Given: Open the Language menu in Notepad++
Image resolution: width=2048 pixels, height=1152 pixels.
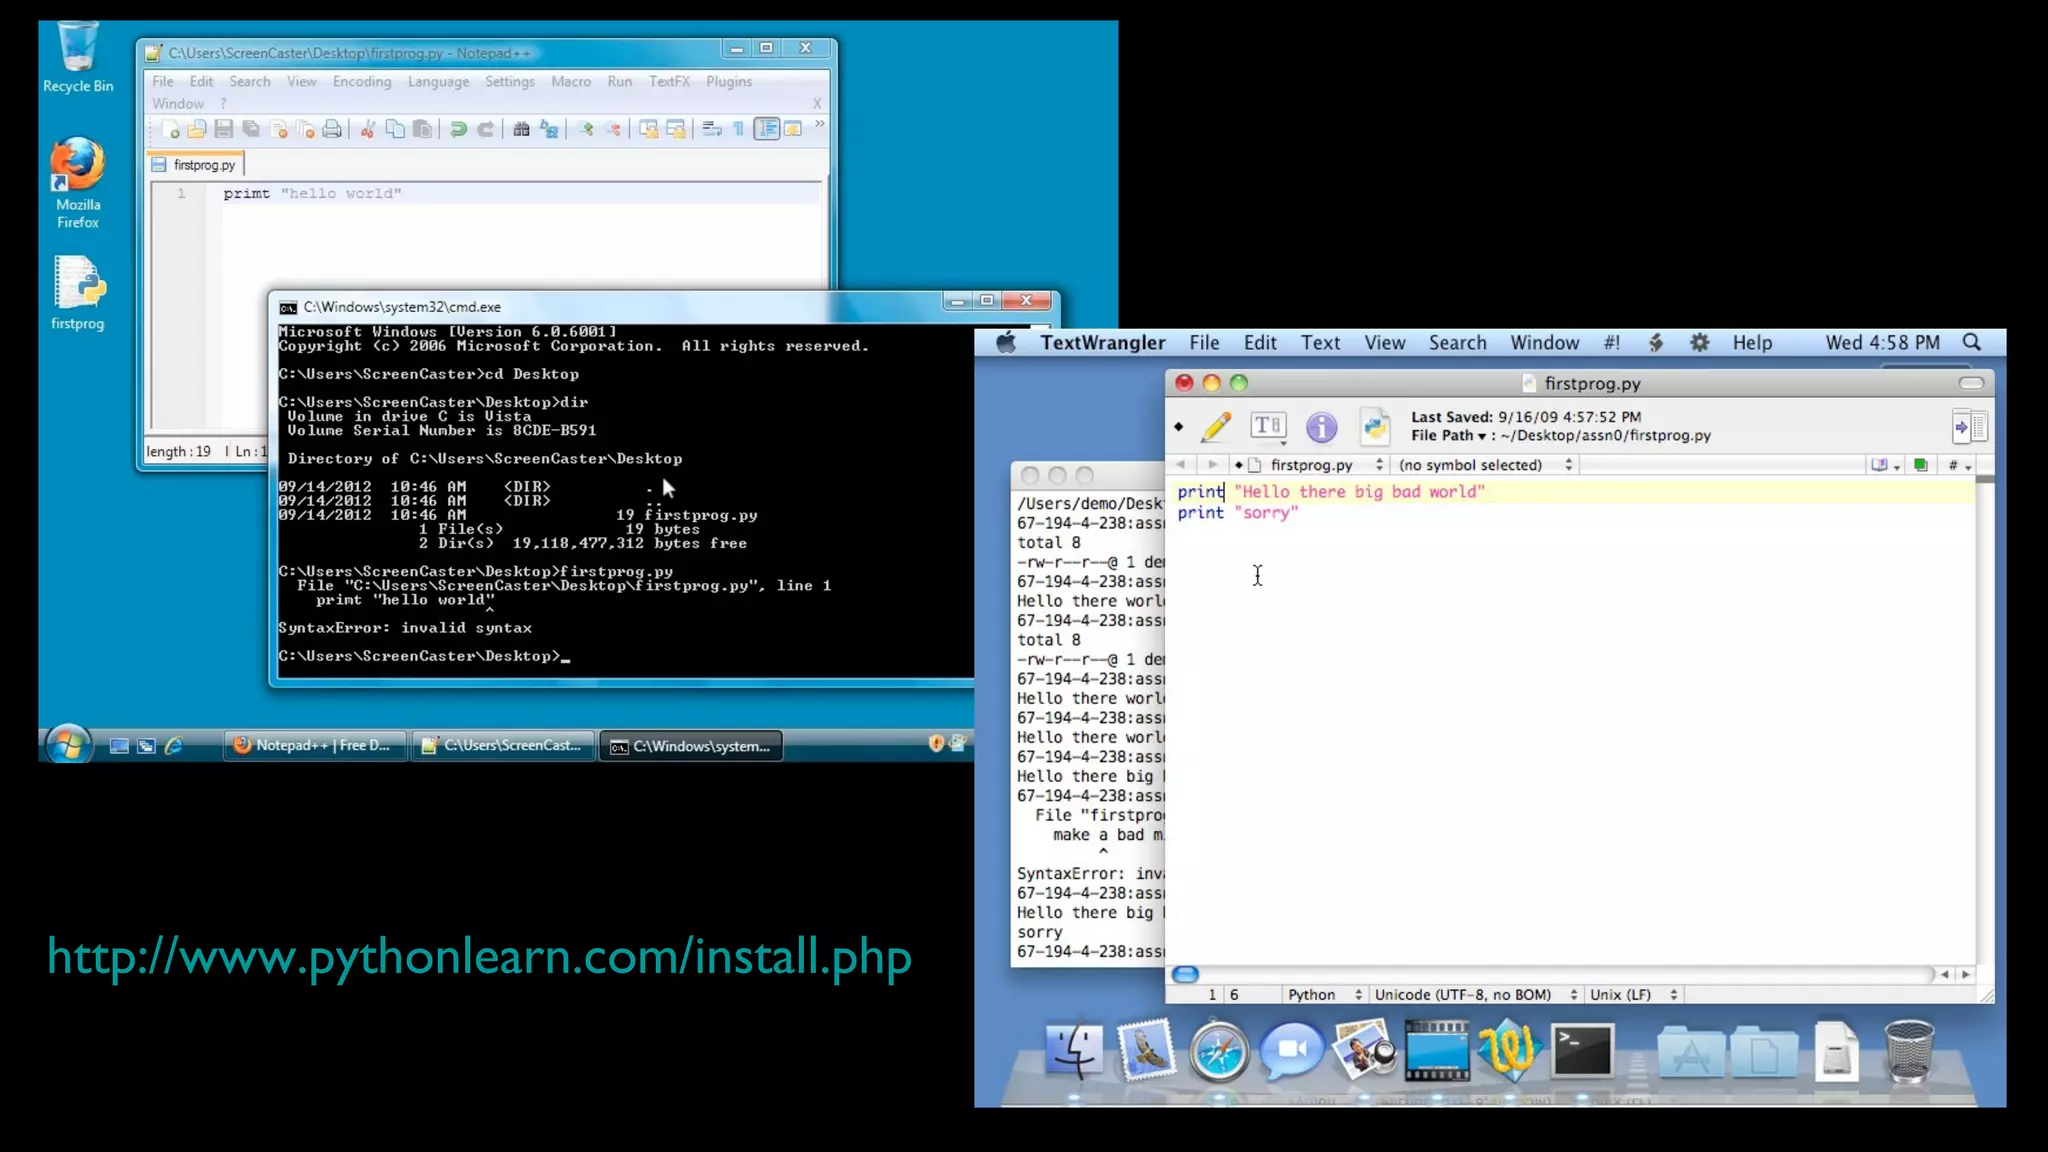Looking at the screenshot, I should [438, 82].
